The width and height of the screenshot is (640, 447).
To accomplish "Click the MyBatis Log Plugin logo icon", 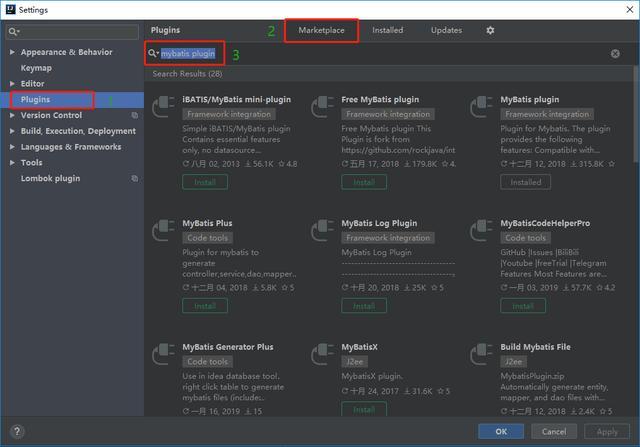I will coord(322,230).
